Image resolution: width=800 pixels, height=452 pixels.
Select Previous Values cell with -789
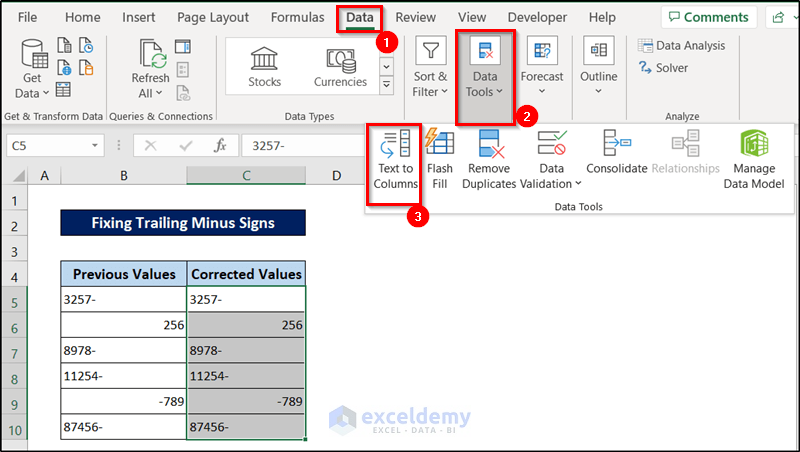pos(124,401)
